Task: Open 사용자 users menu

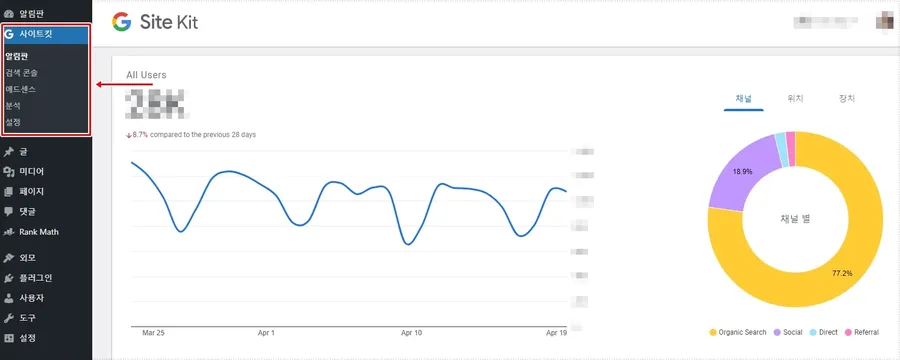Action: (x=46, y=298)
